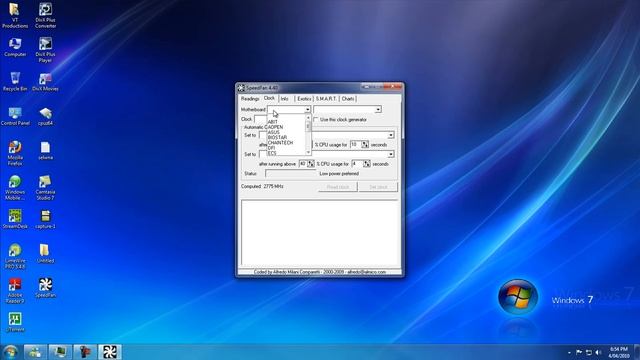
Task: Click Action Center flag tray icon
Action: click(579, 352)
